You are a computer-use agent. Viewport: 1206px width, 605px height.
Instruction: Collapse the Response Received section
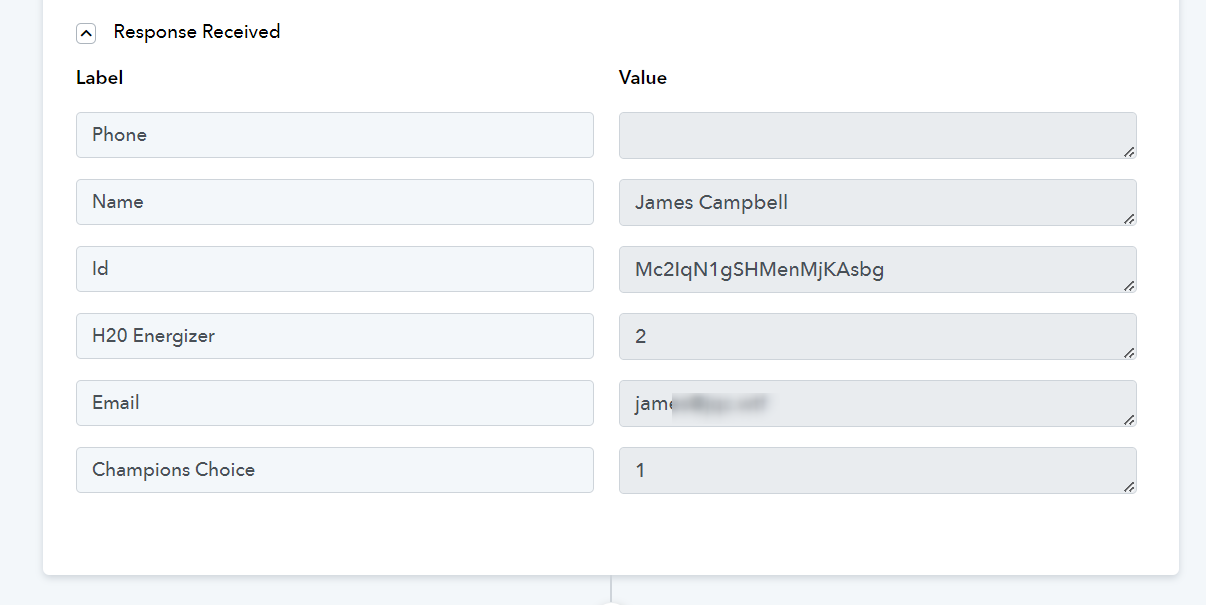tap(86, 33)
